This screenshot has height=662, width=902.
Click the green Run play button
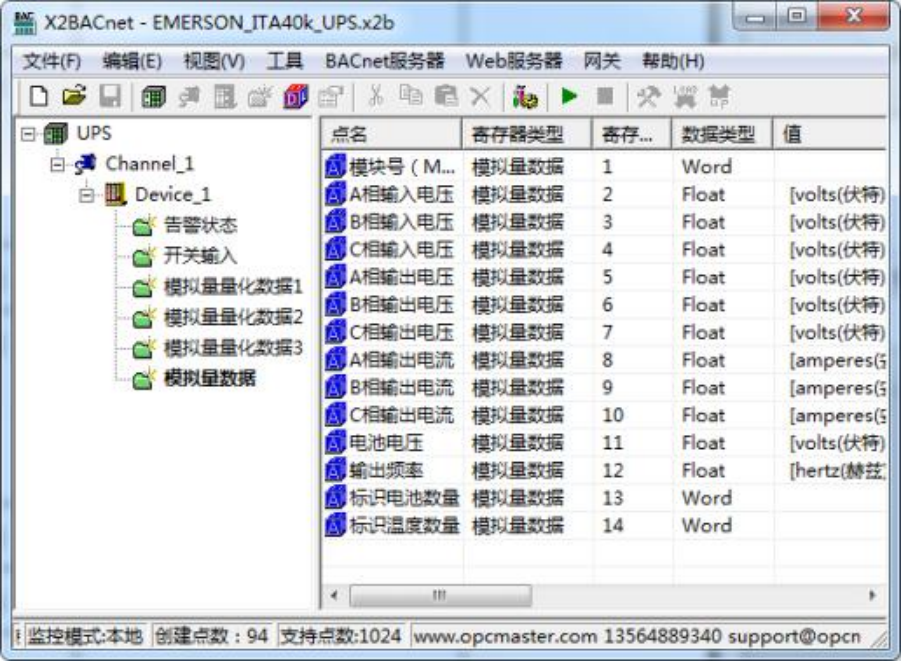(569, 97)
